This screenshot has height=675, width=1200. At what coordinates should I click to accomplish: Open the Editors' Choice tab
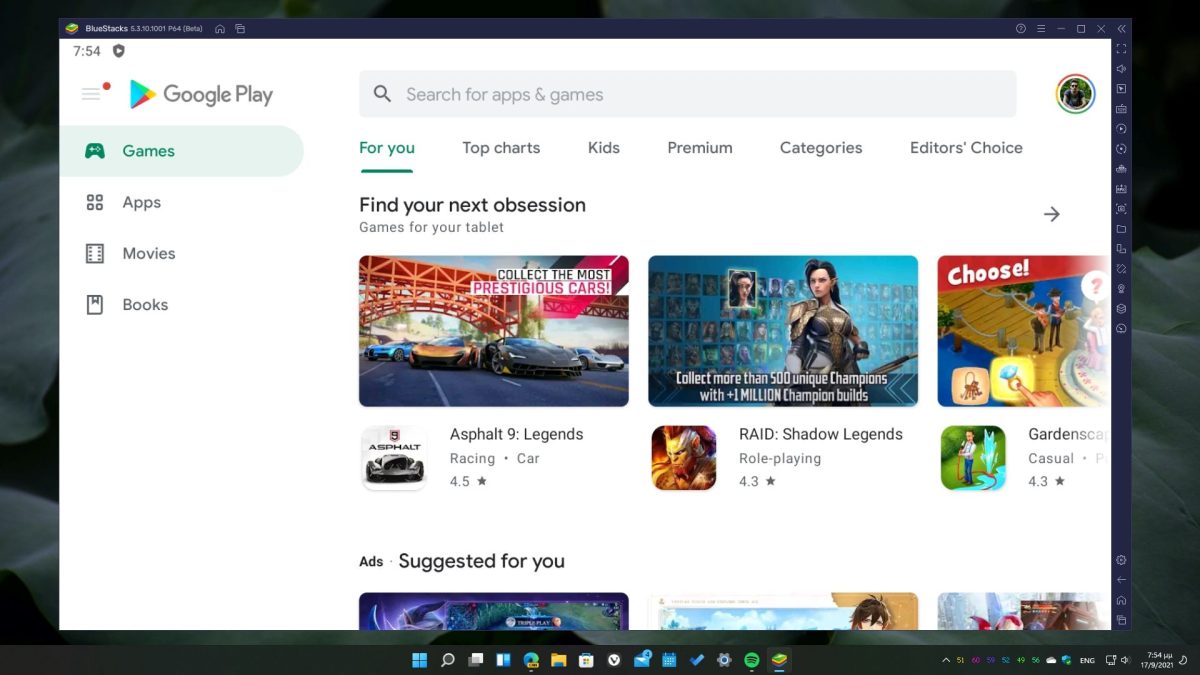click(965, 147)
